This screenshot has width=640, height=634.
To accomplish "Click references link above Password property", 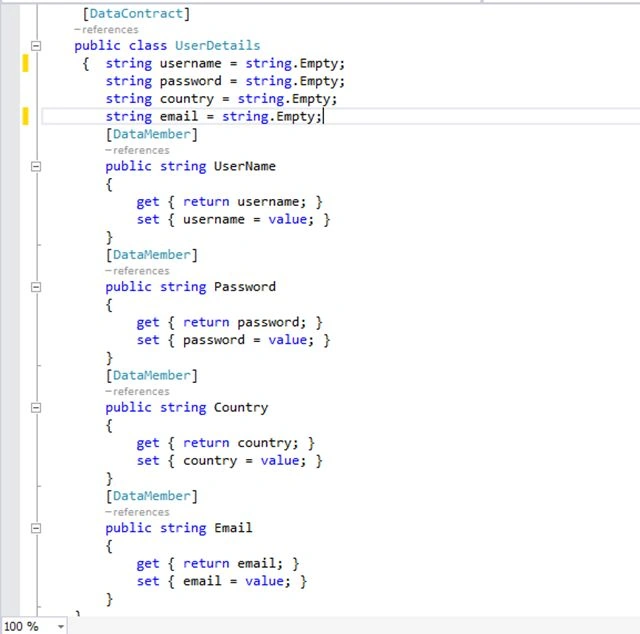I will tap(138, 271).
